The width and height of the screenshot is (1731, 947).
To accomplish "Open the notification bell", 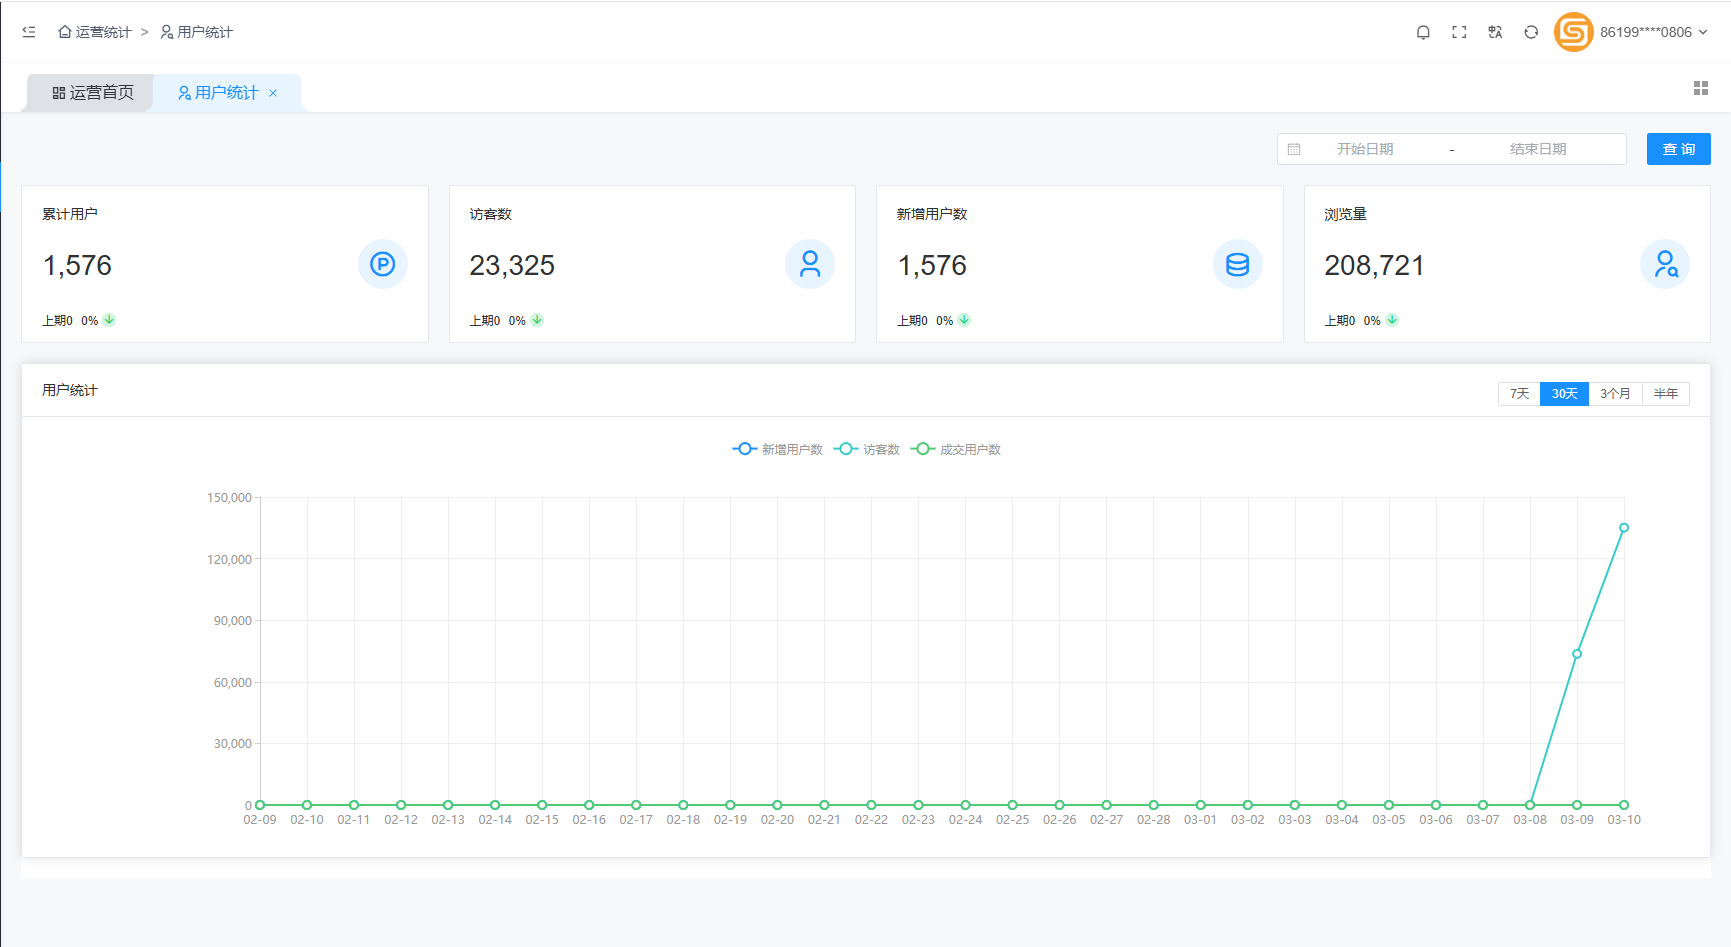I will [1423, 32].
